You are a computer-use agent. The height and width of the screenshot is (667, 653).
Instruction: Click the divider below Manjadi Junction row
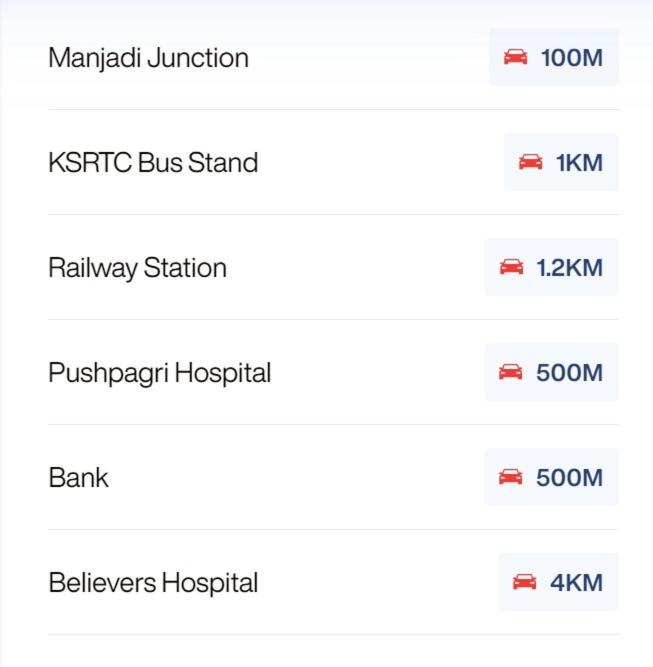(333, 110)
